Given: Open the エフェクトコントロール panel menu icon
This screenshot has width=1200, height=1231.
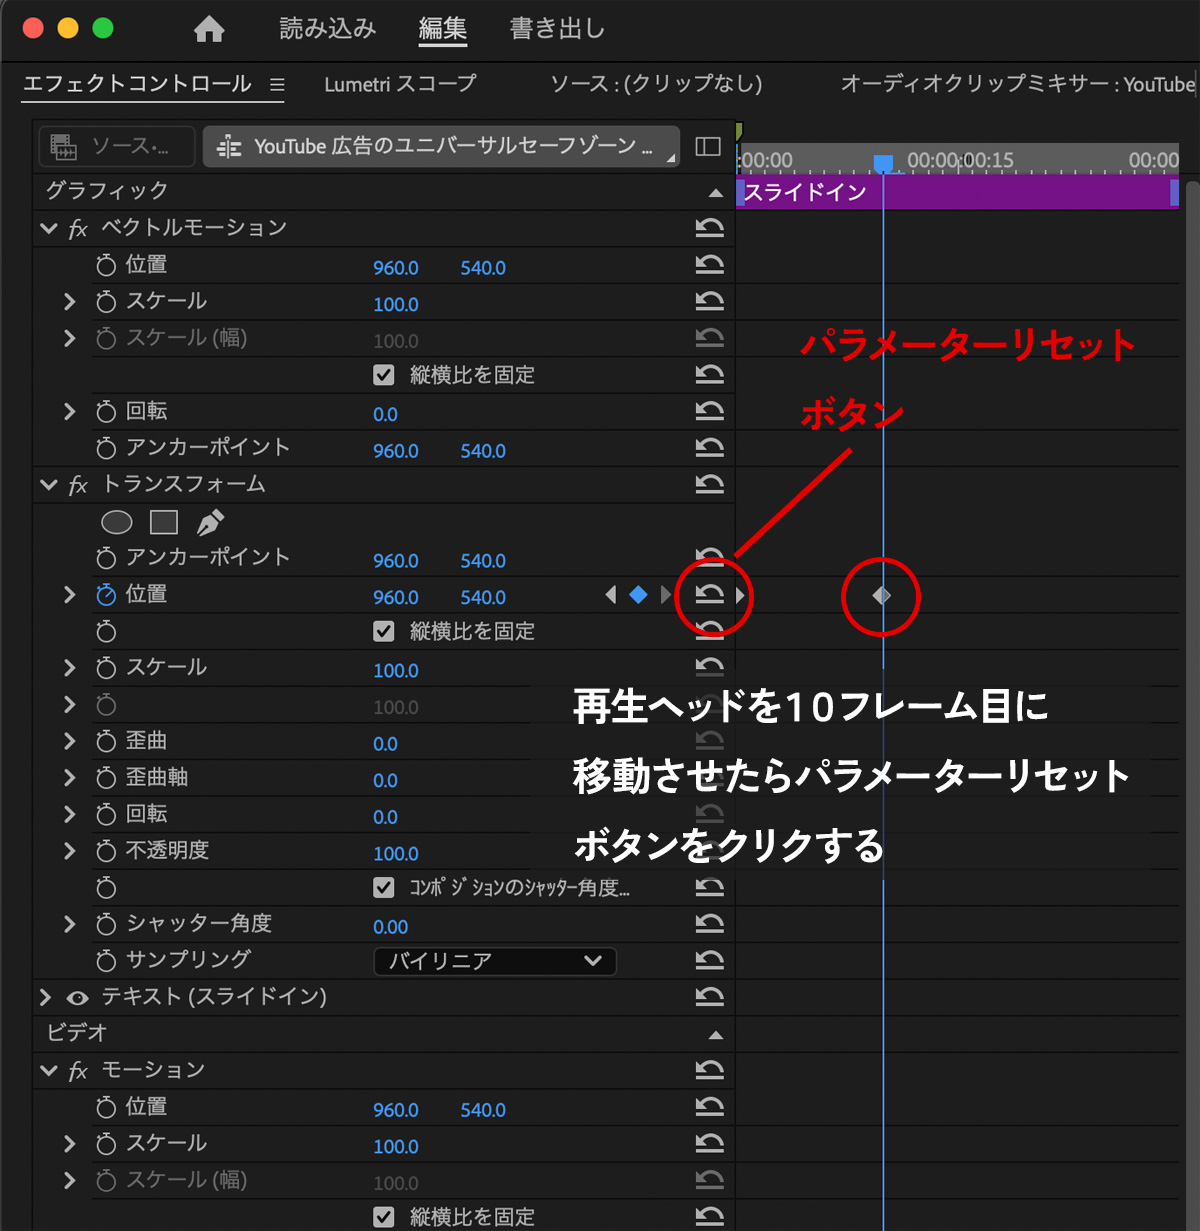Looking at the screenshot, I should point(277,85).
